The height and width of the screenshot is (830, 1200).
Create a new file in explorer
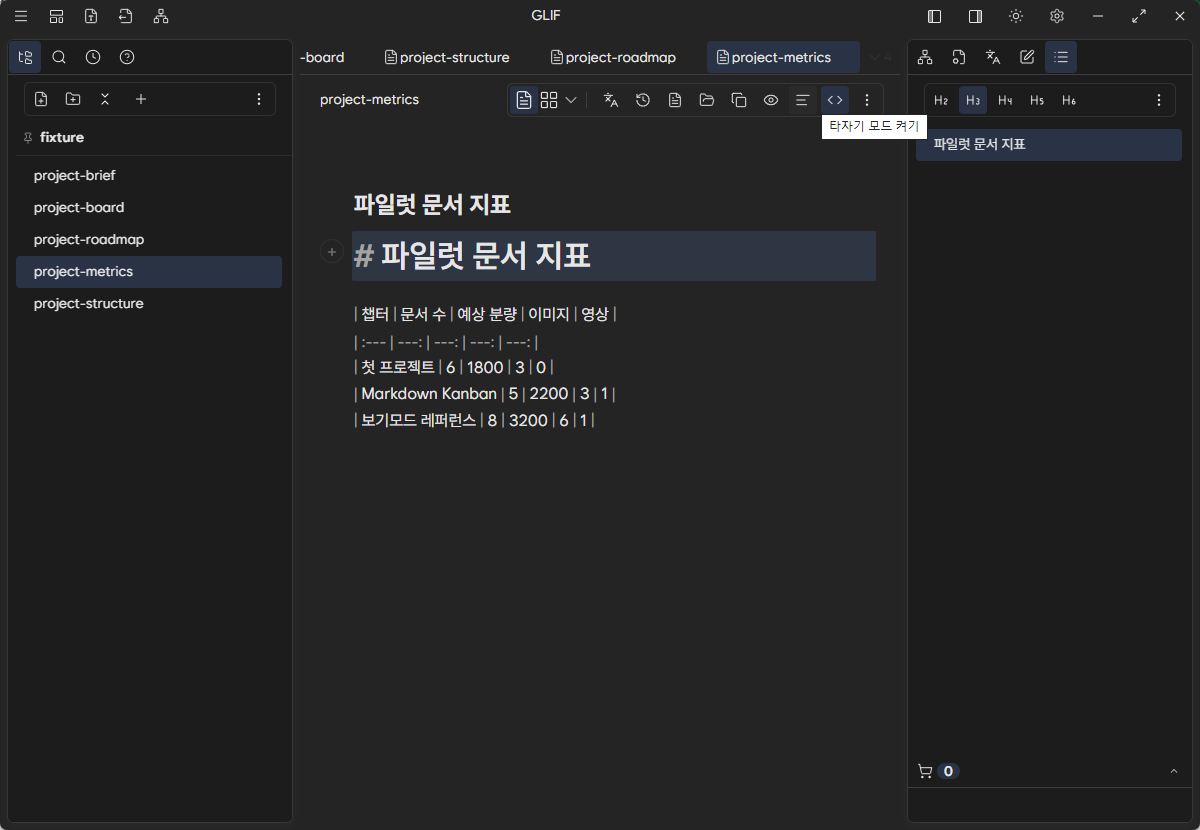click(x=41, y=99)
